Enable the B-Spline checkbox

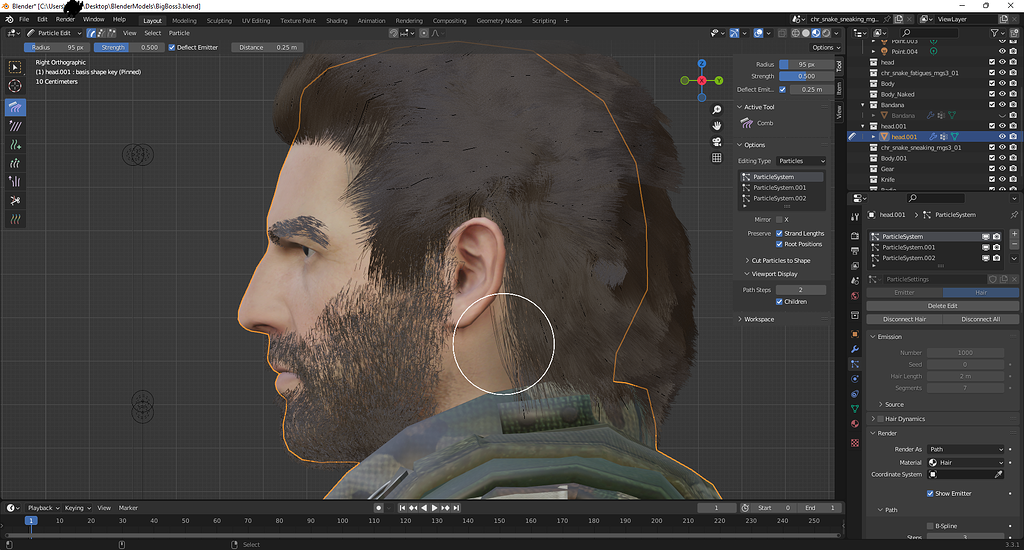pyautogui.click(x=930, y=526)
